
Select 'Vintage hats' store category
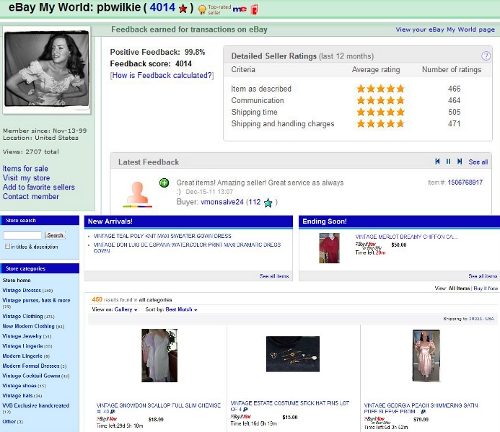(x=18, y=396)
